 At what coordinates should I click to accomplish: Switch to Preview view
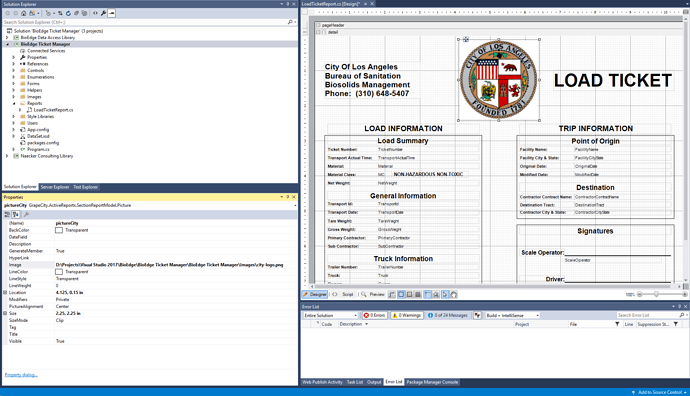[x=373, y=294]
